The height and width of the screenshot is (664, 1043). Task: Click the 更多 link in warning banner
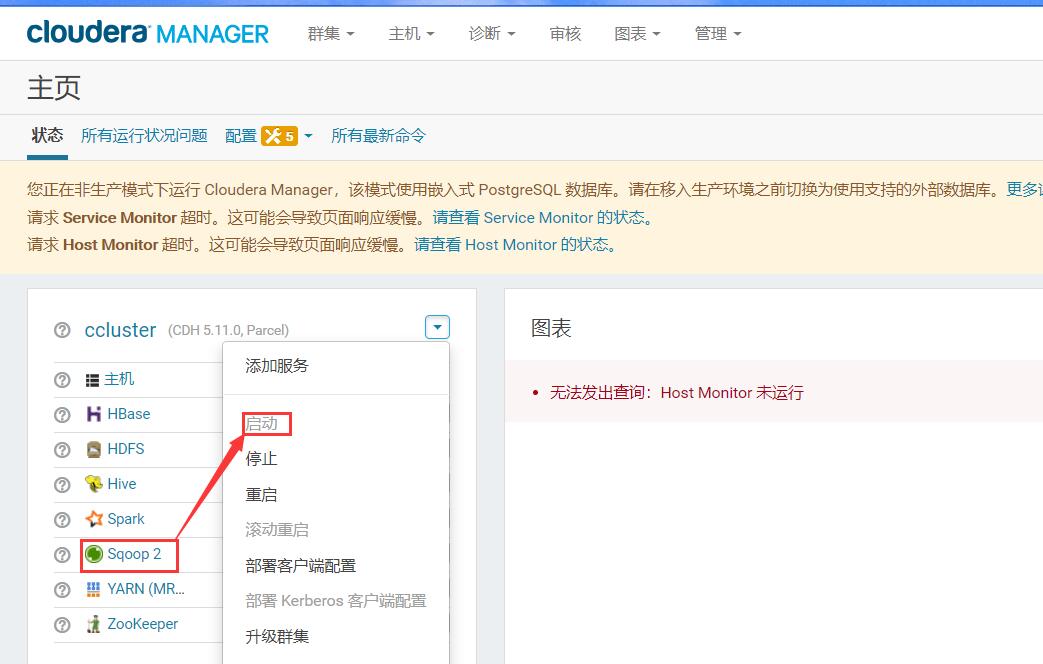1024,190
